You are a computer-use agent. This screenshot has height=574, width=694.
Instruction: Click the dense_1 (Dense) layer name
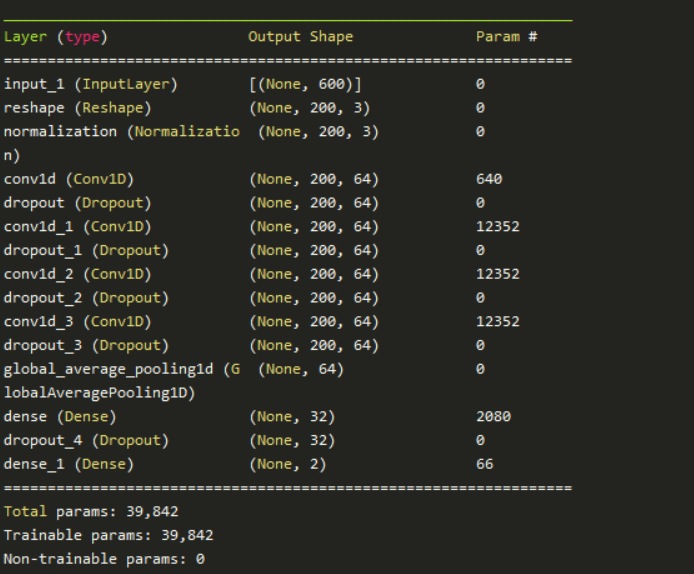[69, 465]
